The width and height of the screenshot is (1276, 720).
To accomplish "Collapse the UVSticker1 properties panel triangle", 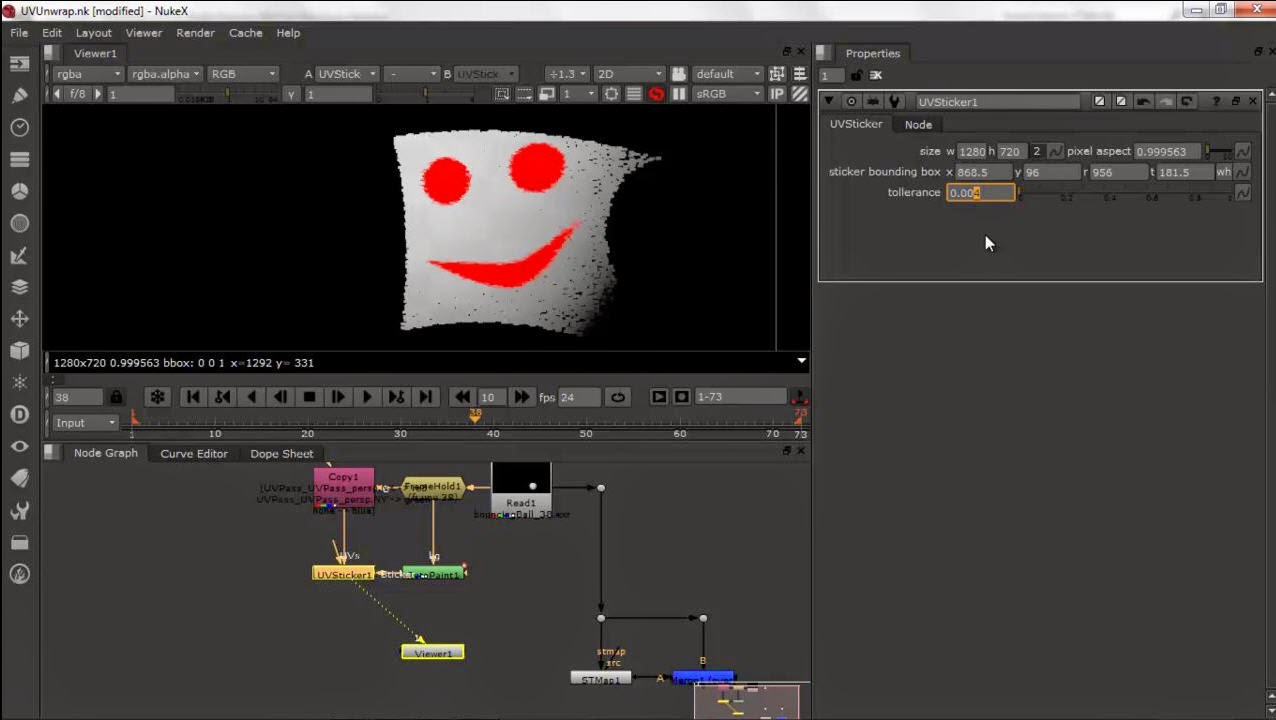I will pyautogui.click(x=829, y=102).
